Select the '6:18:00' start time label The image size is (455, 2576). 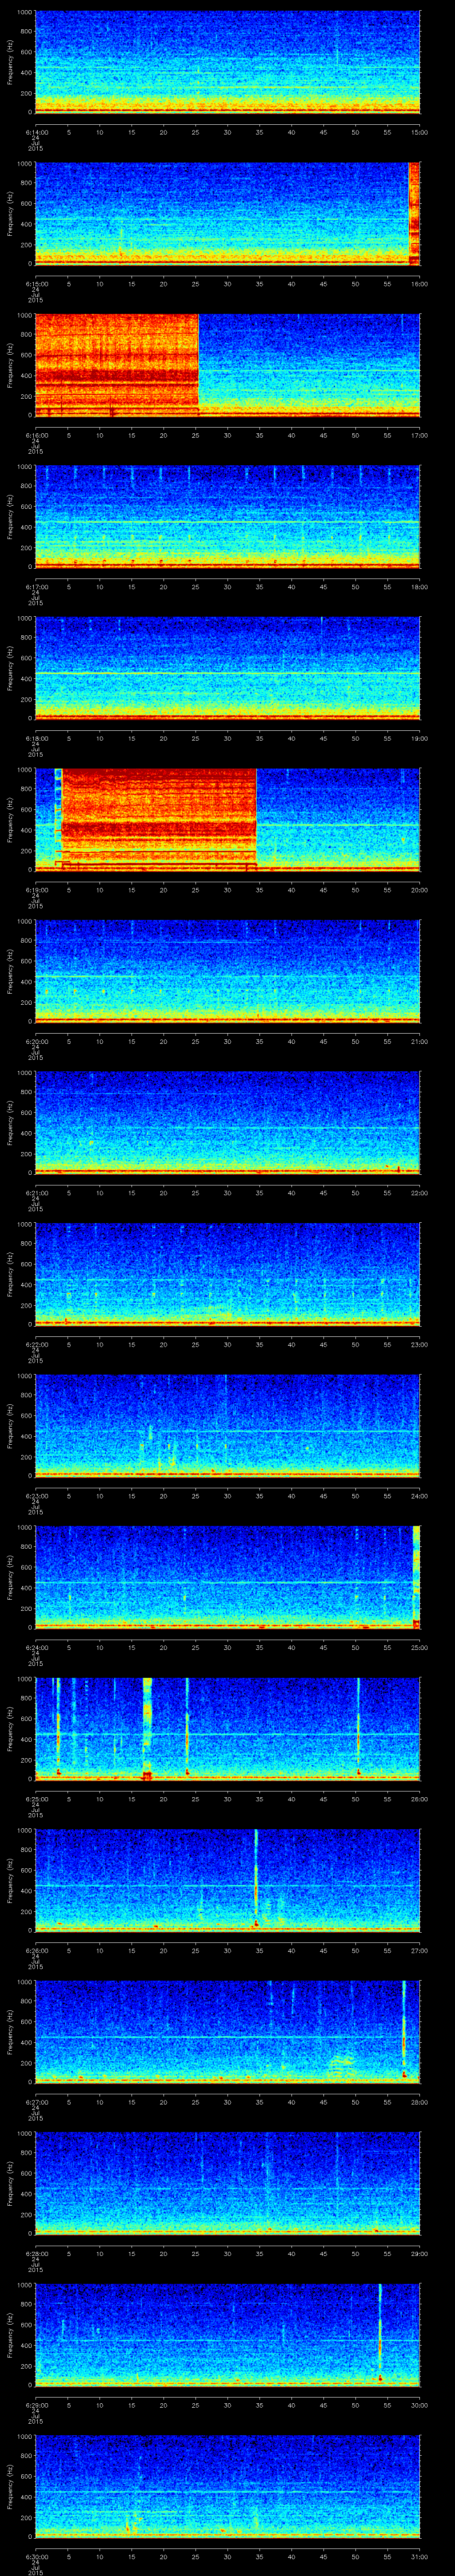pyautogui.click(x=36, y=738)
